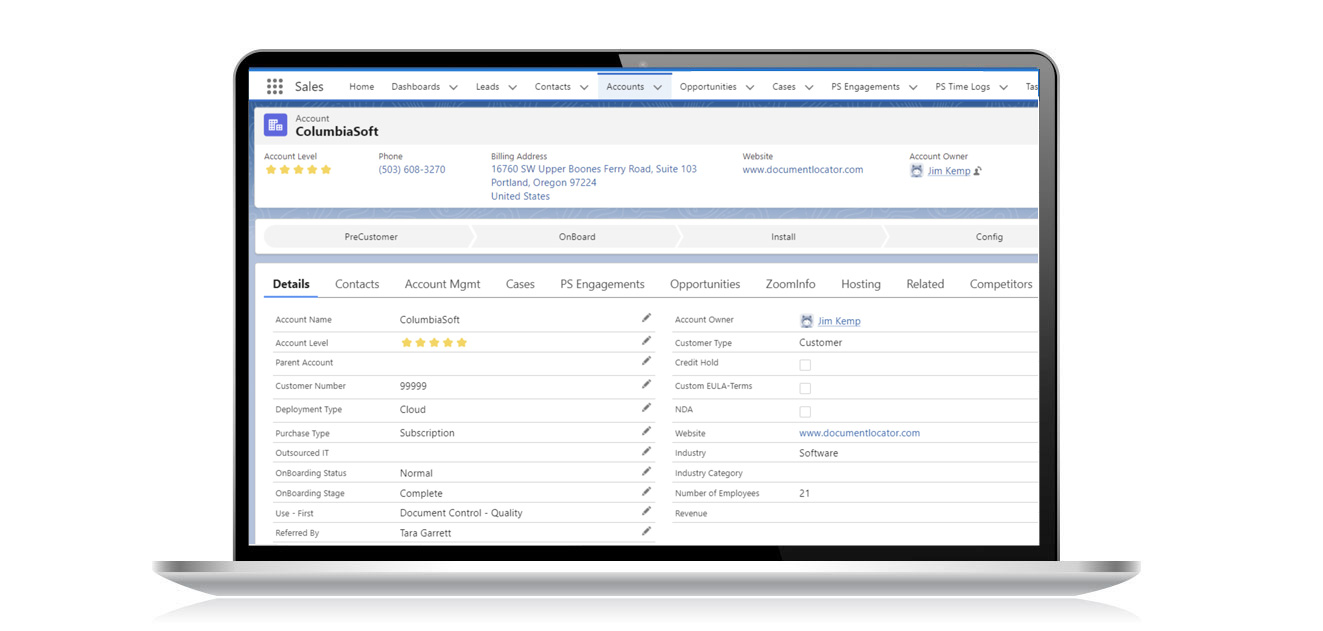Open the Related tab
This screenshot has height=631, width=1323.
tap(925, 284)
